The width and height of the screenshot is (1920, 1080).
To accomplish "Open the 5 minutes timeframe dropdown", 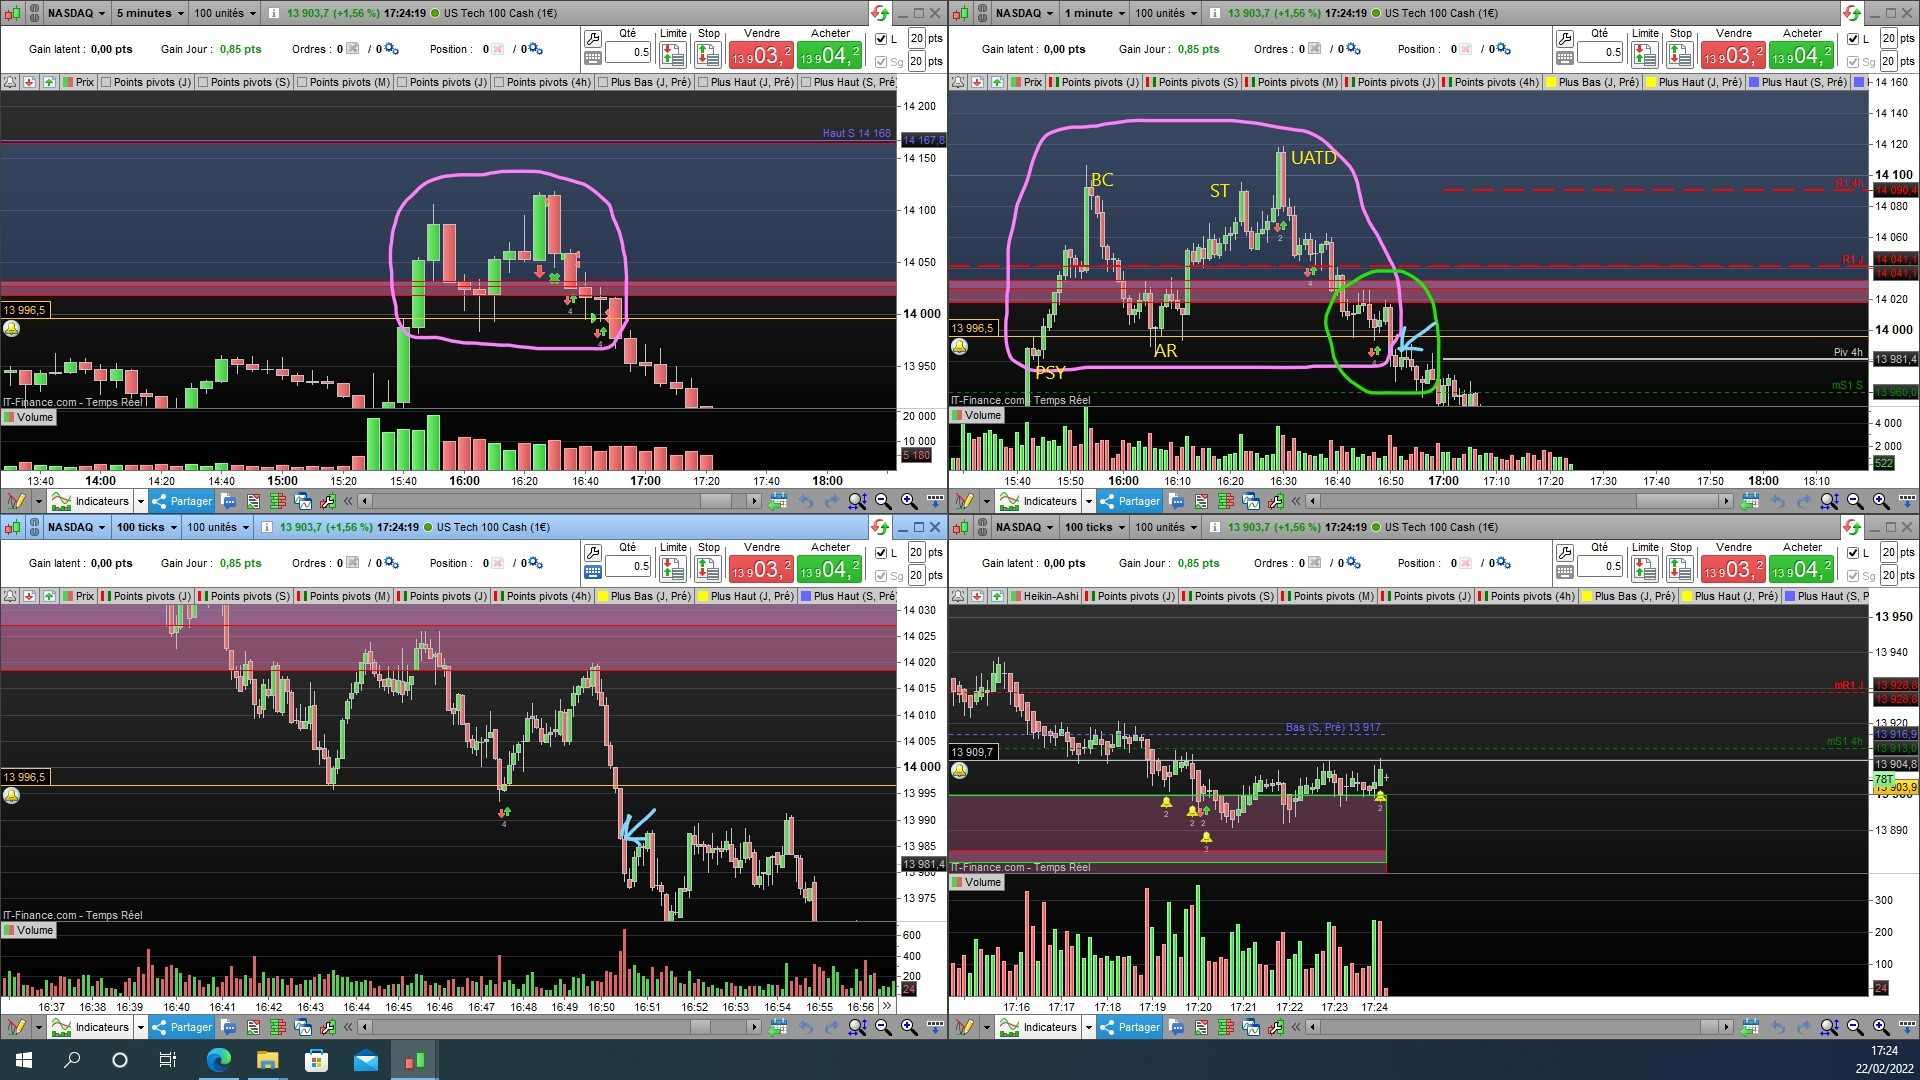I will coord(149,13).
